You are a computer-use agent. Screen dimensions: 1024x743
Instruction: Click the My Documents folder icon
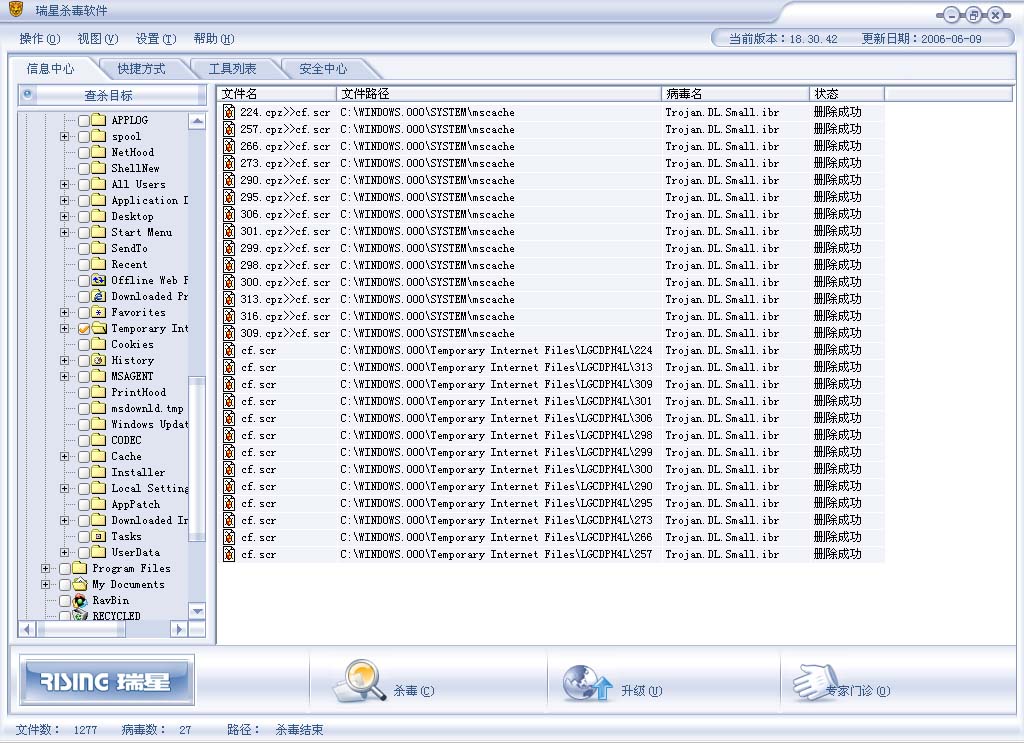(80, 584)
